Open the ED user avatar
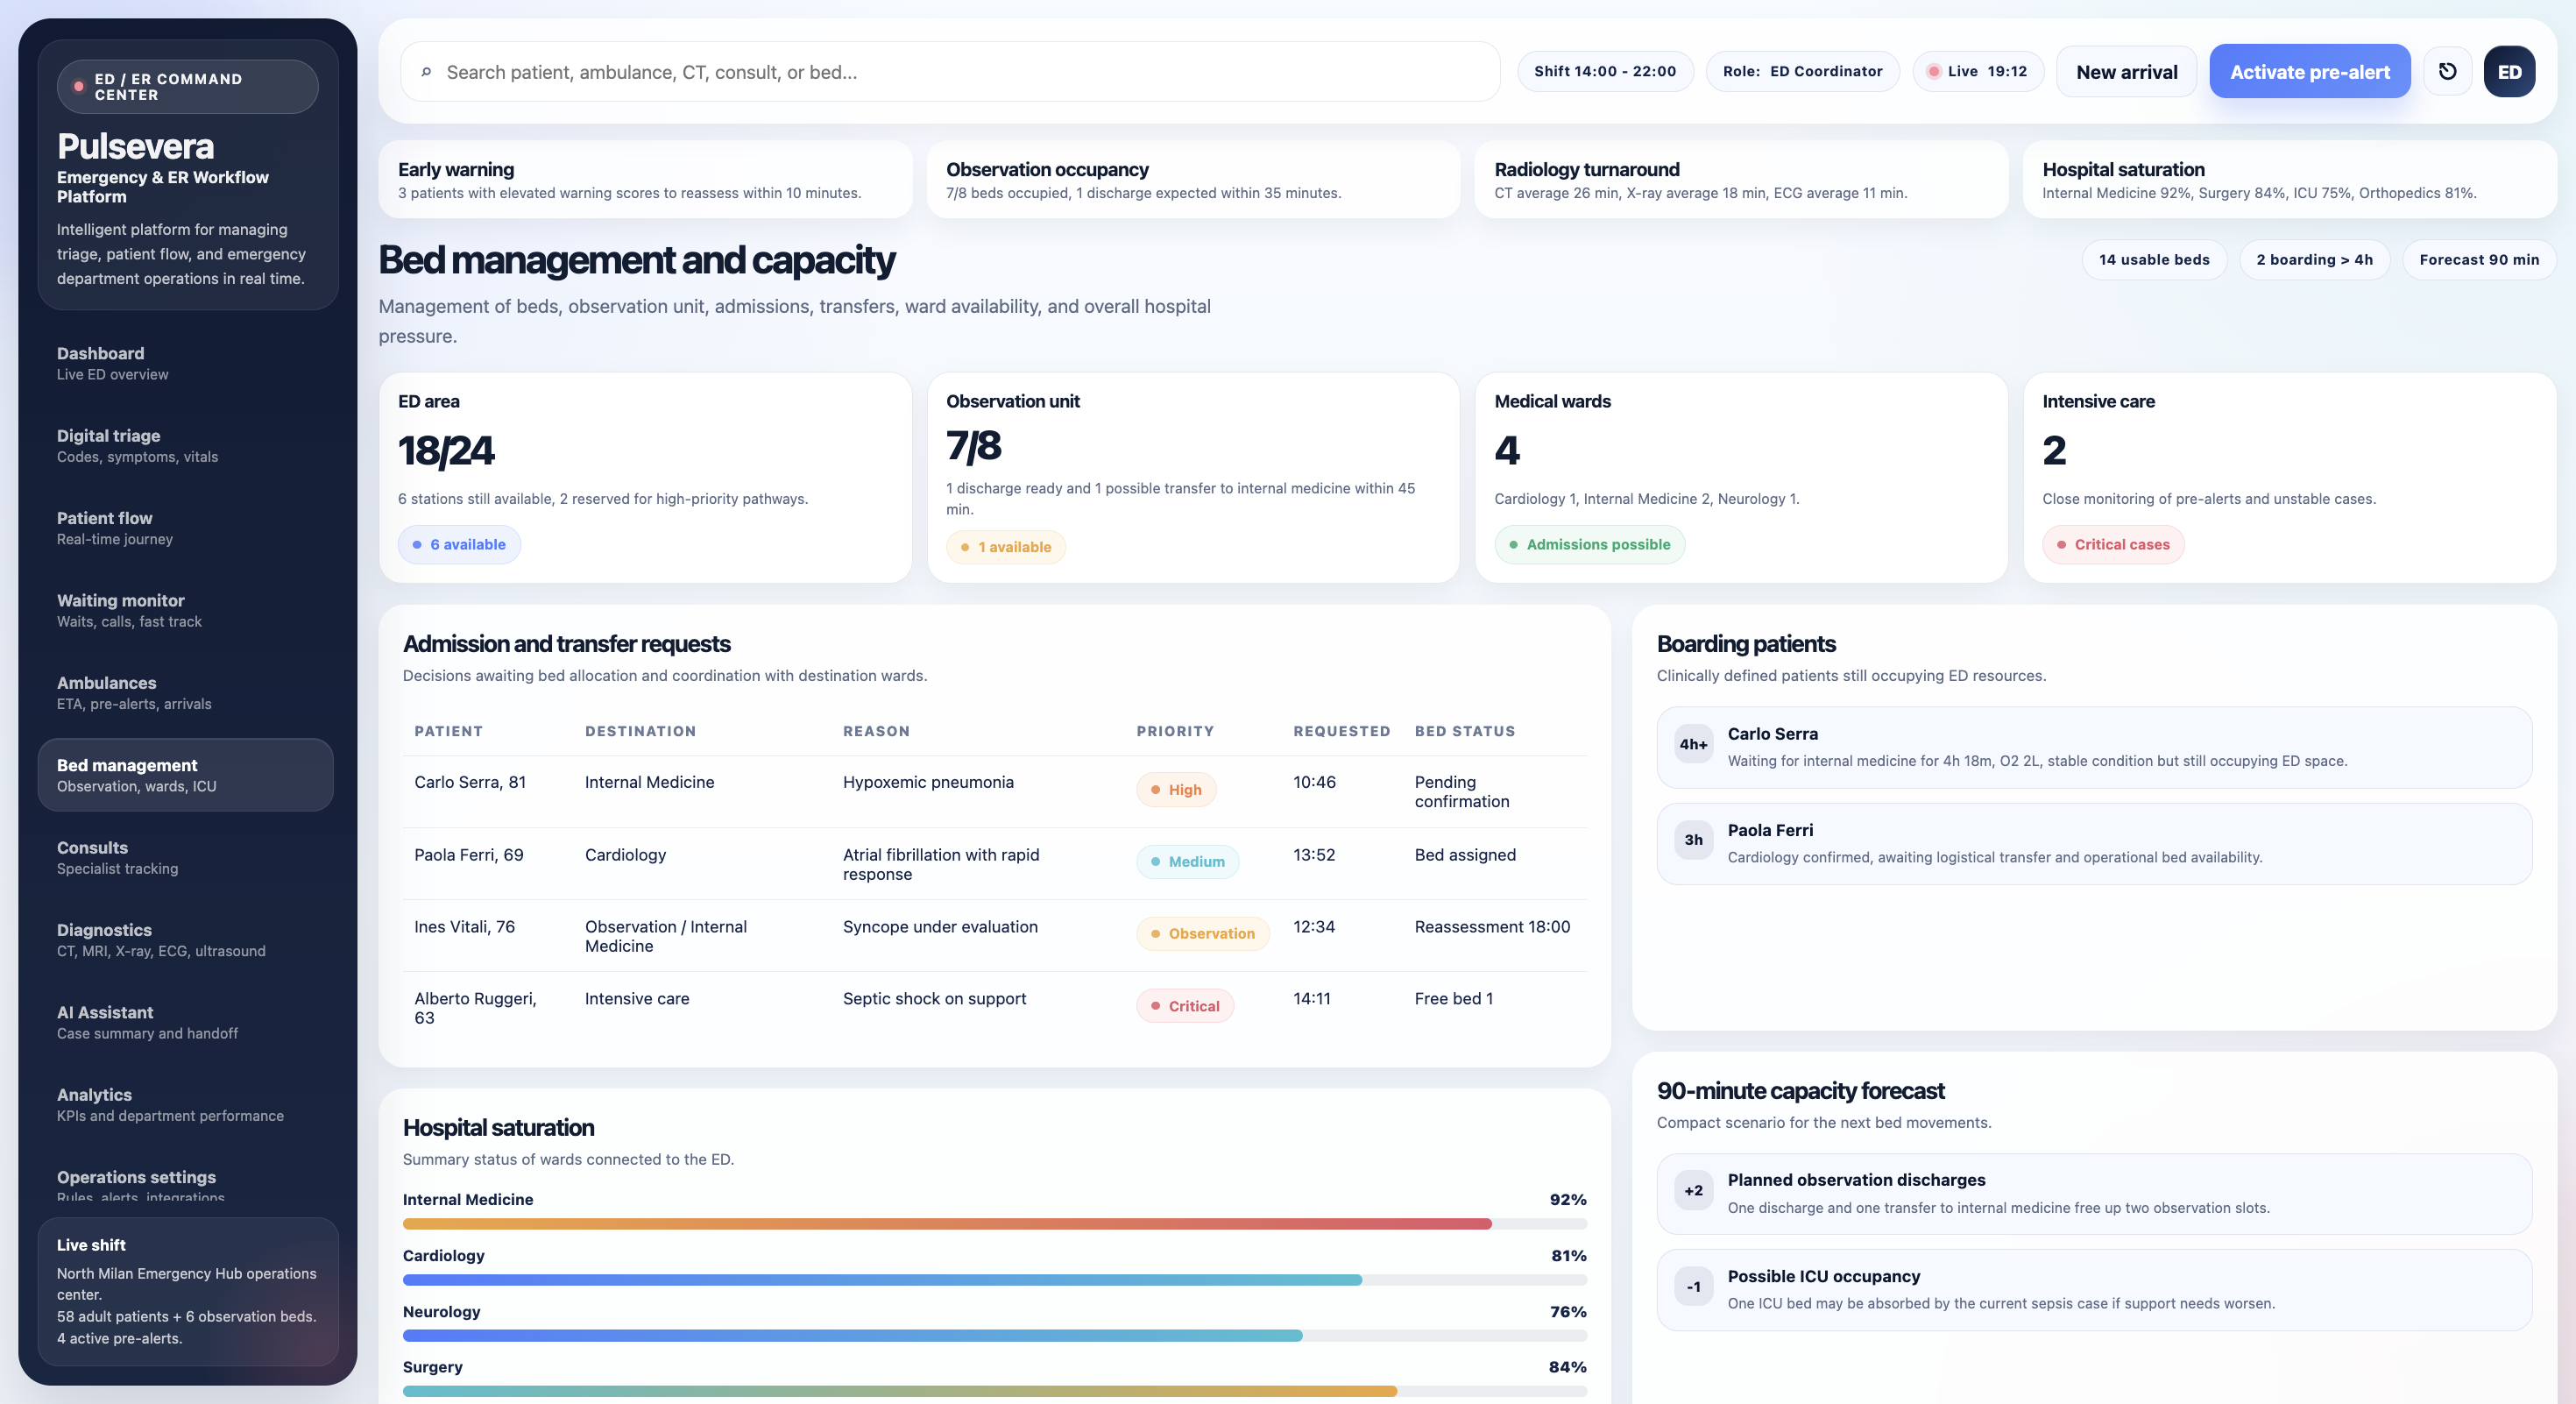 pos(2509,71)
